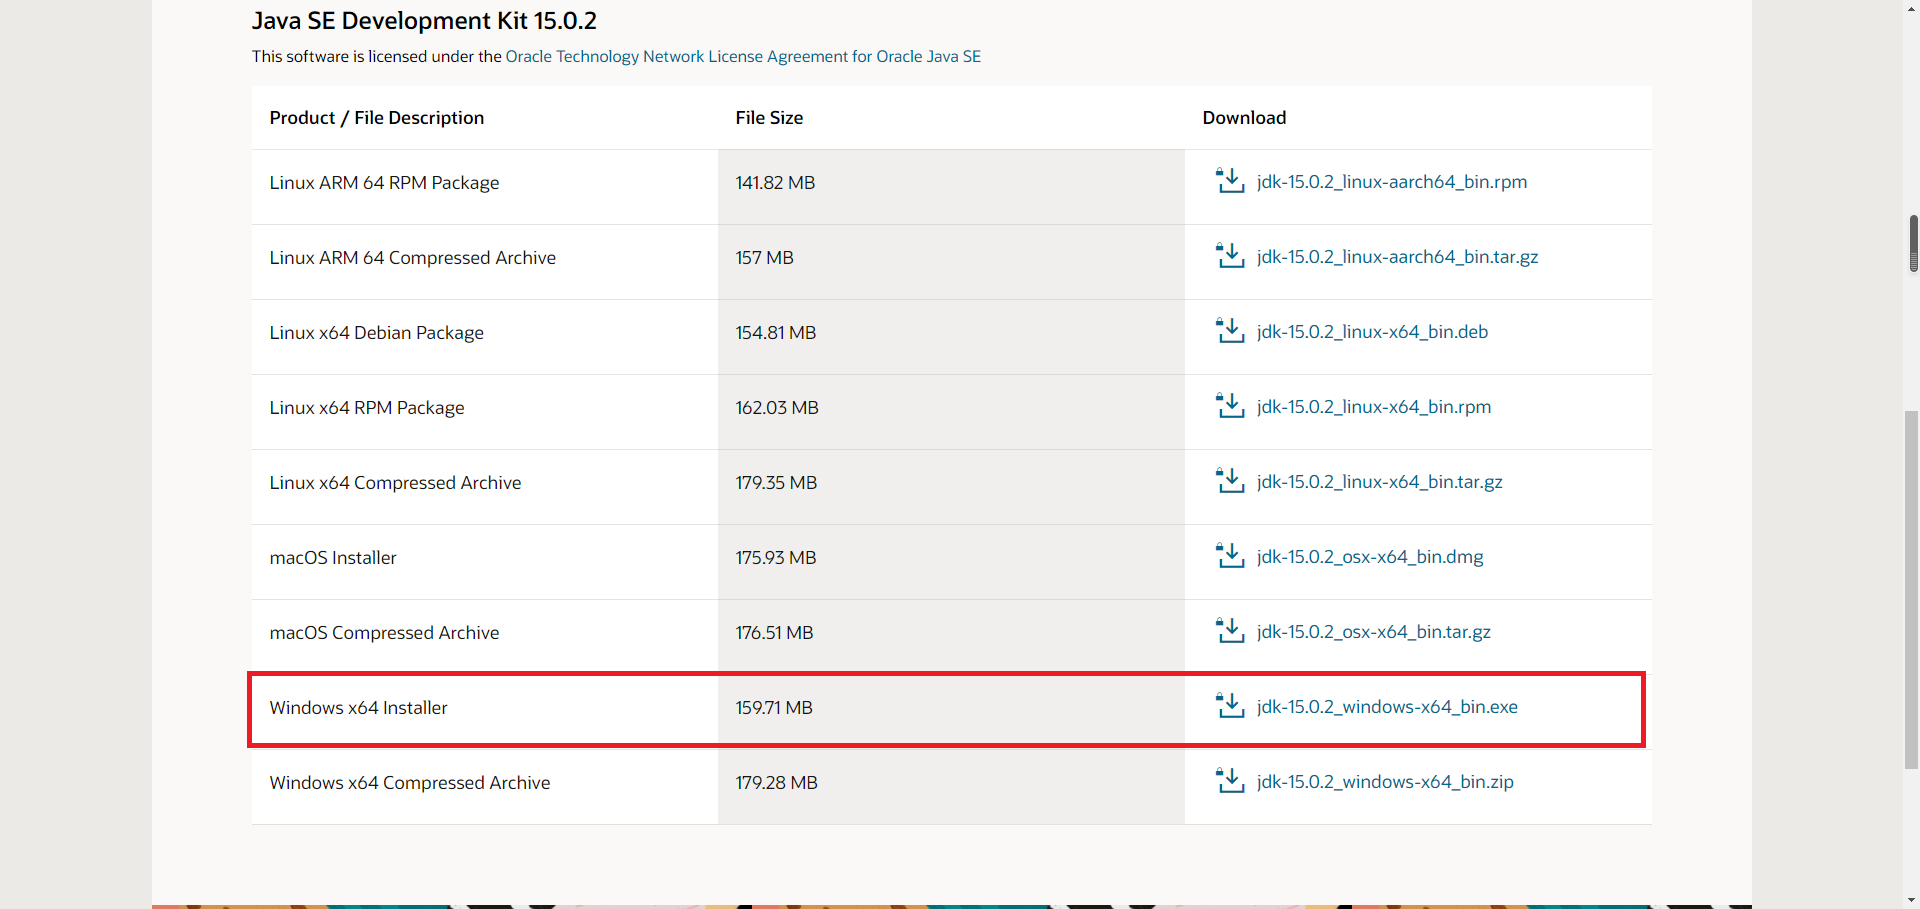Click the 'File Size' column header
Screen dimensions: 1920x909
click(x=769, y=118)
